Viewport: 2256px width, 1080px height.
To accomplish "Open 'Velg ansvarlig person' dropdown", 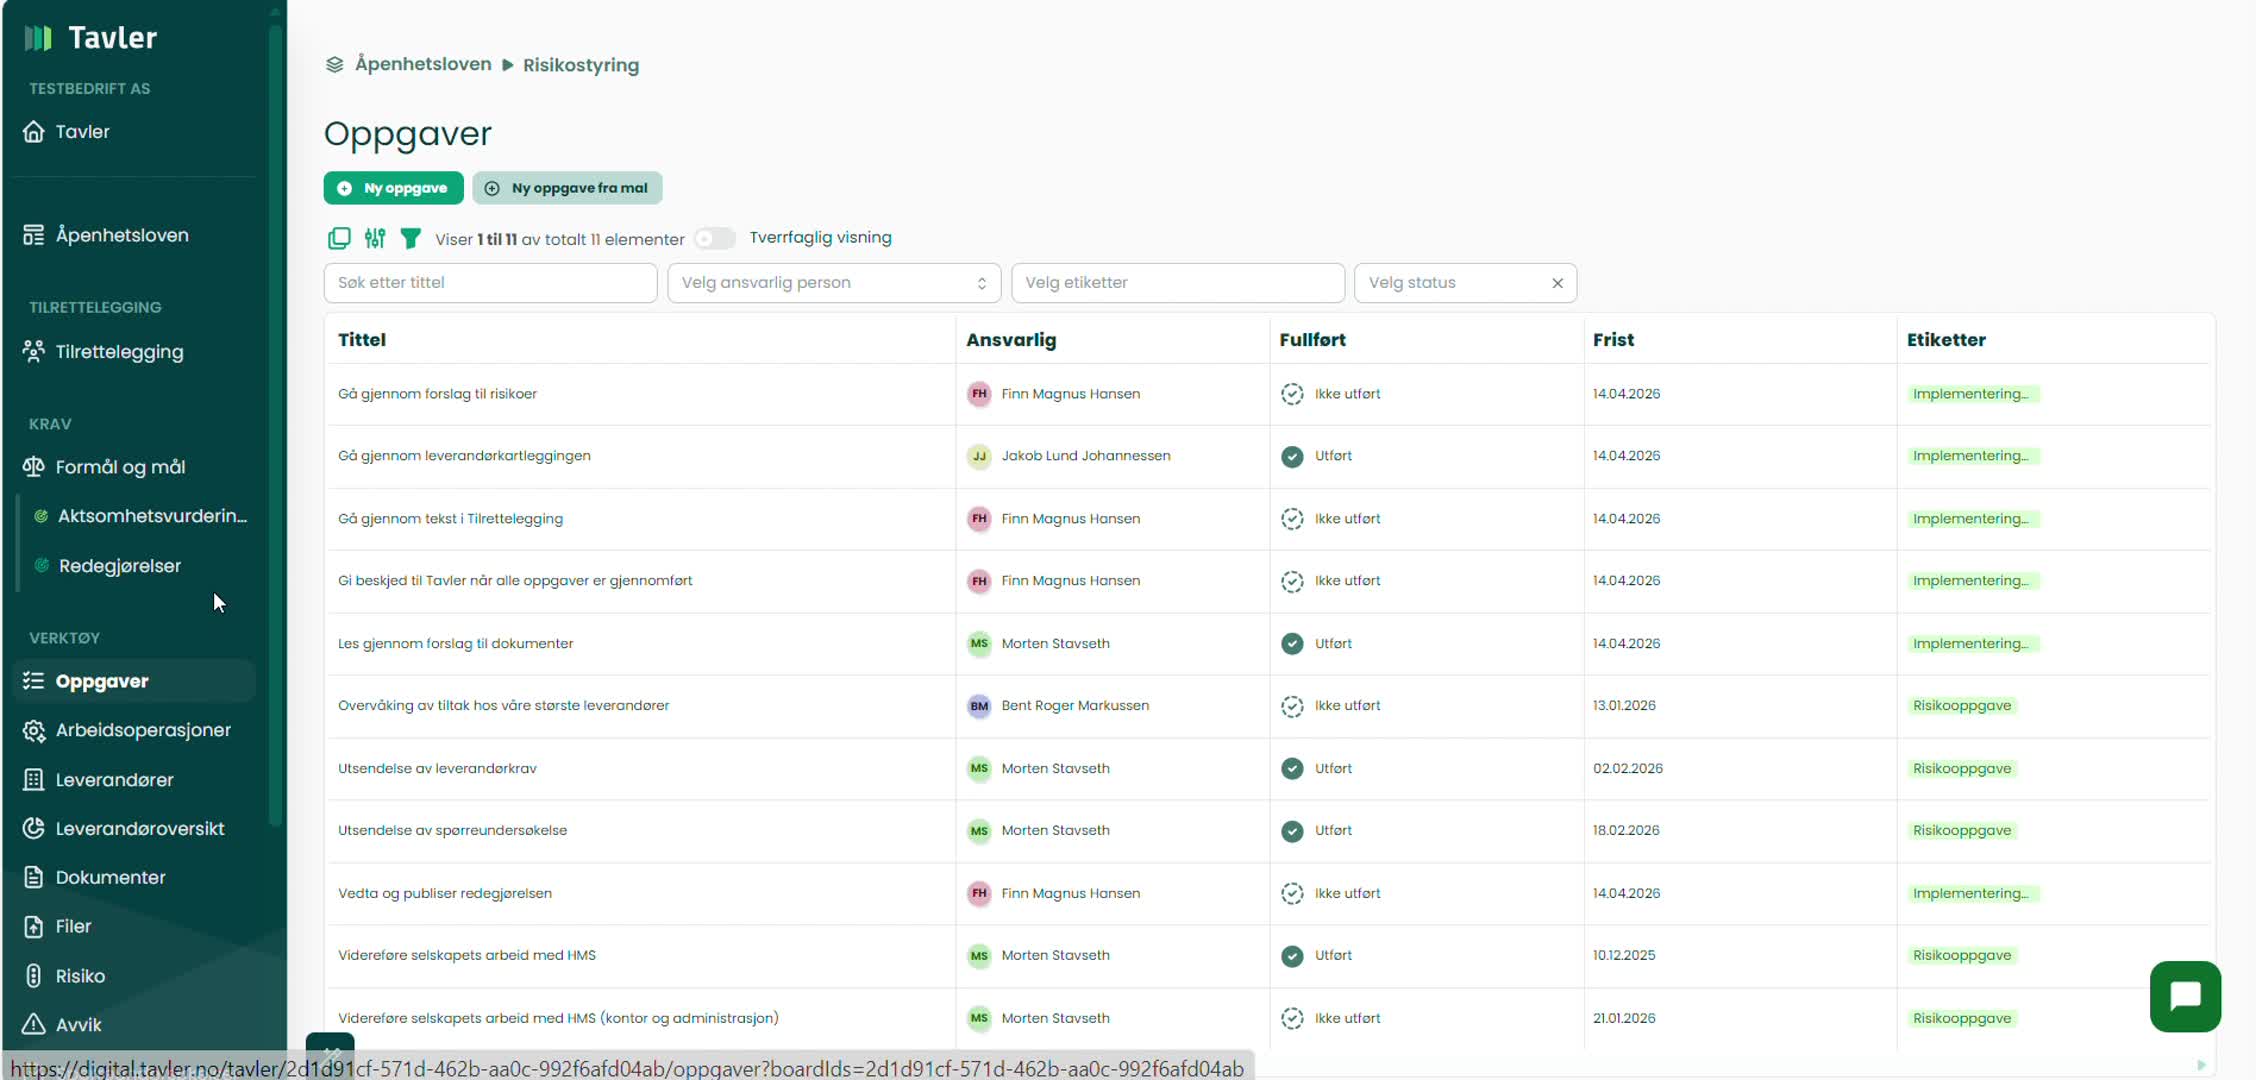I will [833, 283].
